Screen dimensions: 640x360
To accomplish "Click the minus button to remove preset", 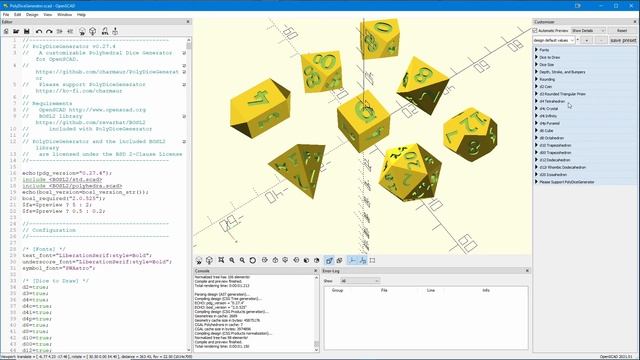I will click(x=601, y=40).
